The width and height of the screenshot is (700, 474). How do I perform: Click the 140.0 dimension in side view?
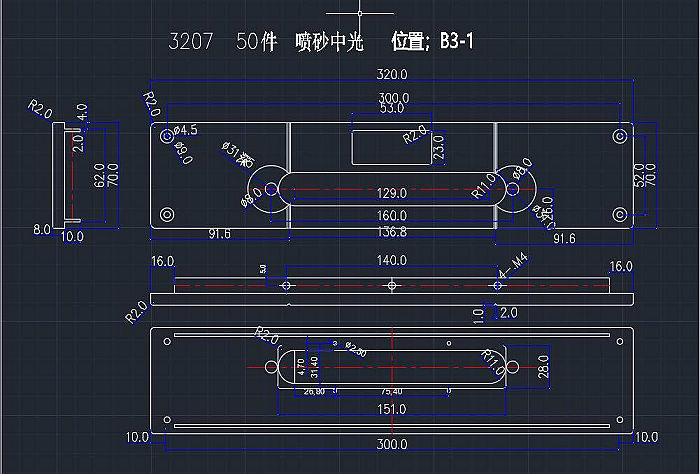[x=391, y=262]
